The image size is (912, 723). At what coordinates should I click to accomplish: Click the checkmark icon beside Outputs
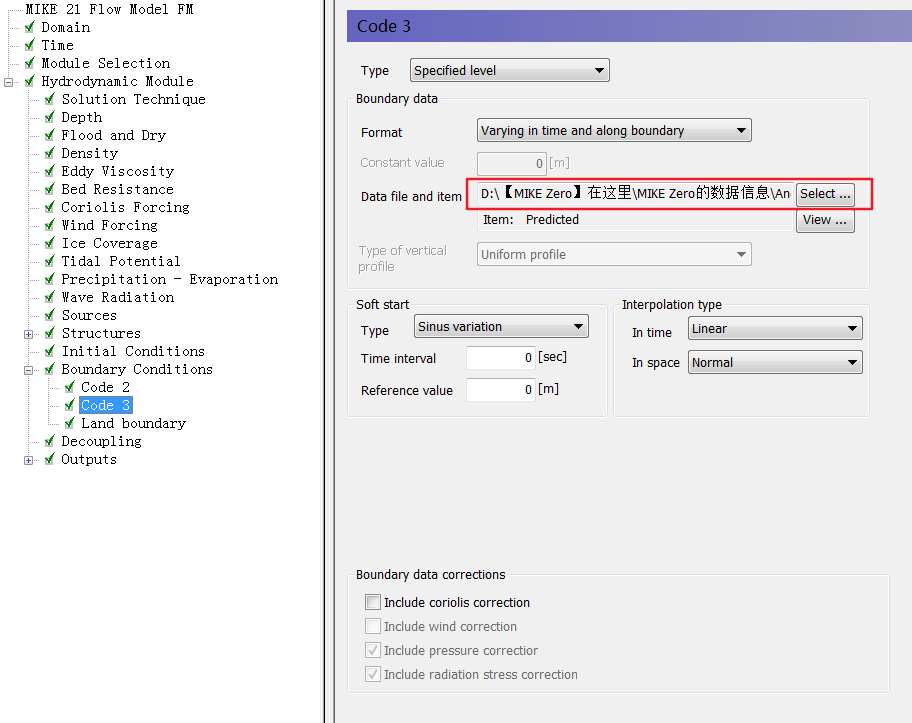(x=50, y=460)
